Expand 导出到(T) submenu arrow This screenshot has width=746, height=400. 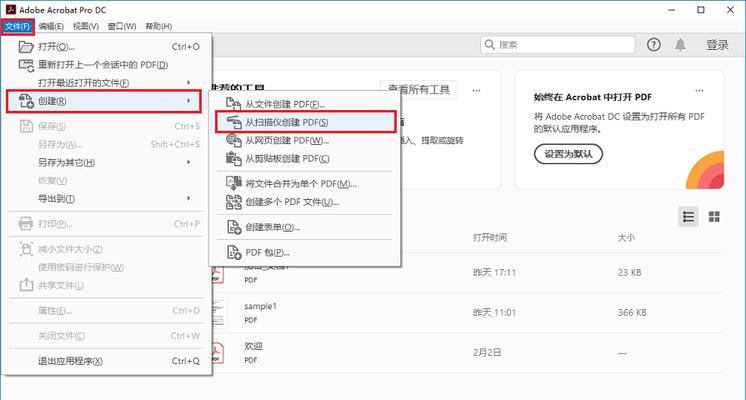pos(189,198)
